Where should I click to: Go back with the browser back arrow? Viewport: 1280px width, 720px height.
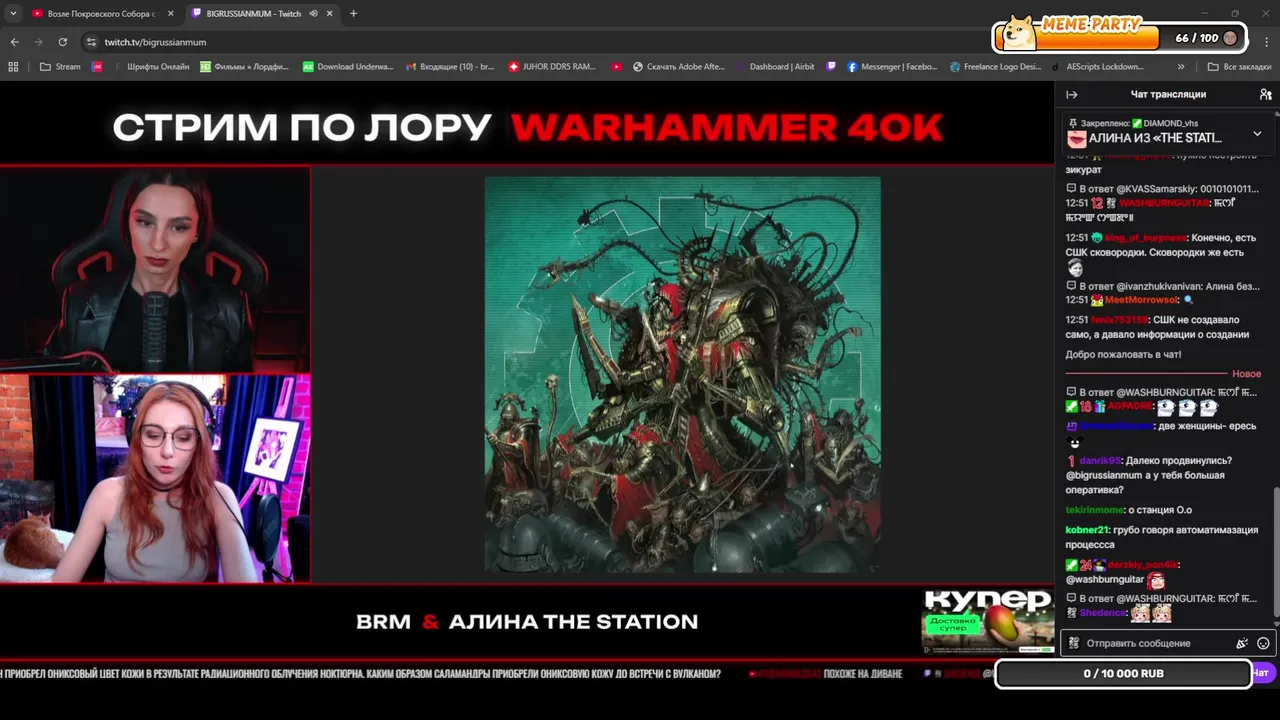(14, 42)
